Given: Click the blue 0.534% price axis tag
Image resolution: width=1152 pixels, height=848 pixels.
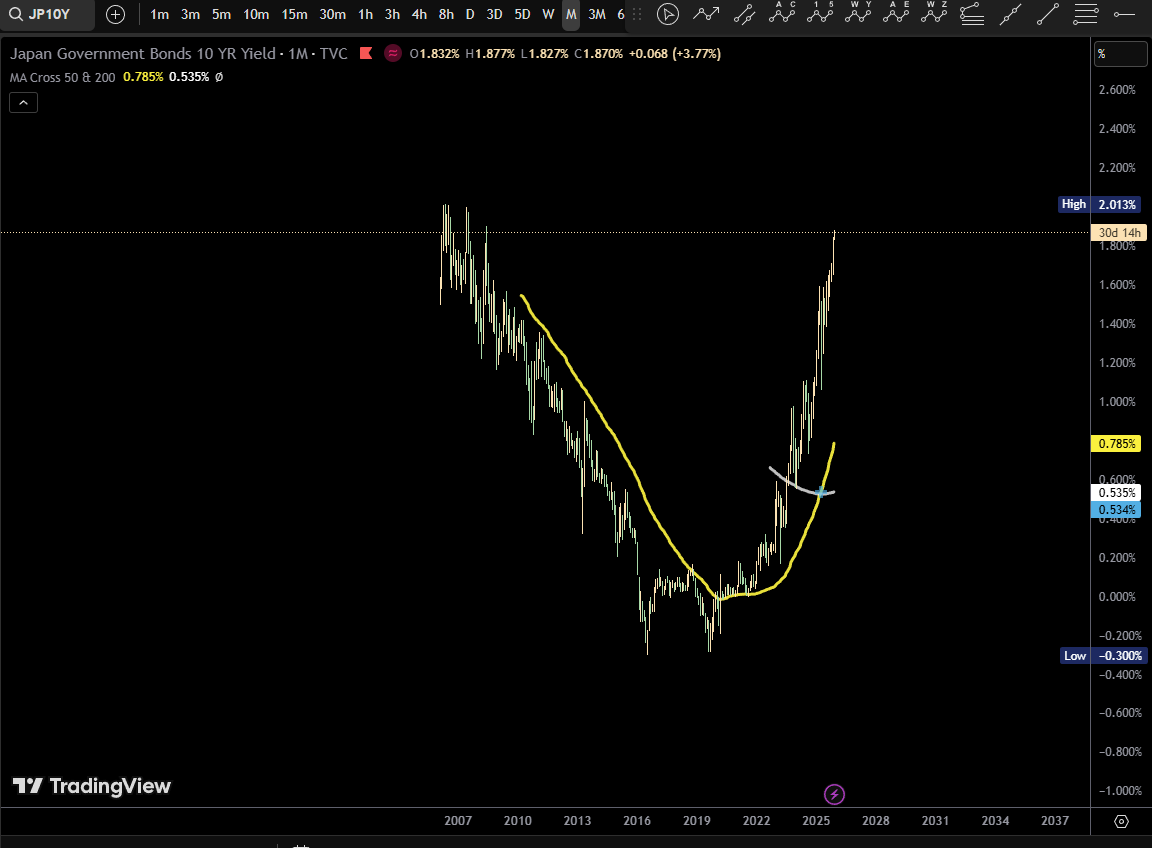Looking at the screenshot, I should pos(1117,509).
